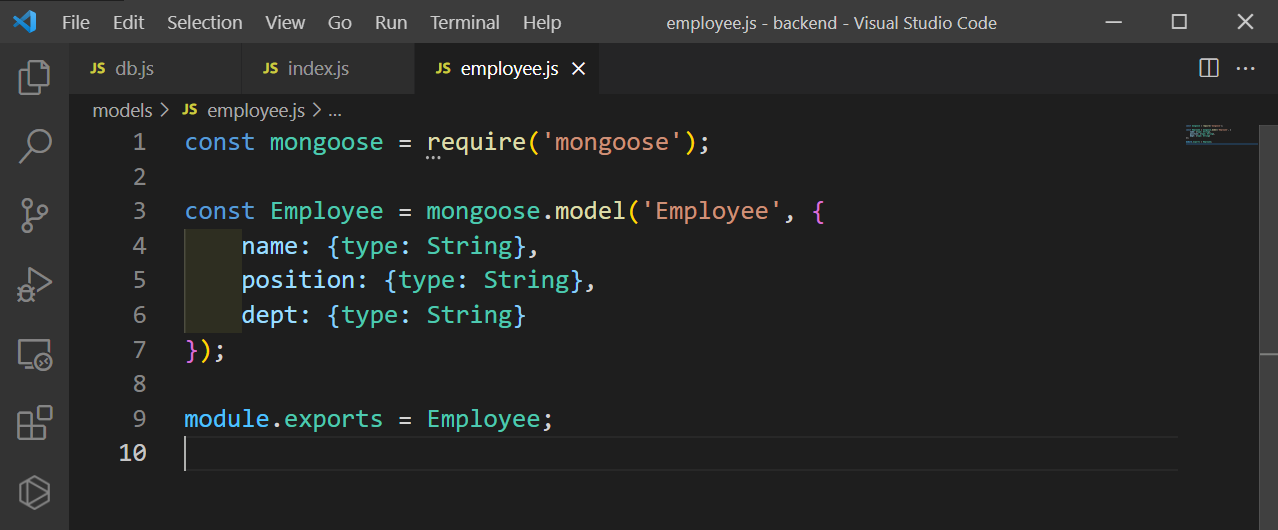Click the 'name' property on line 4

pyautogui.click(x=270, y=246)
